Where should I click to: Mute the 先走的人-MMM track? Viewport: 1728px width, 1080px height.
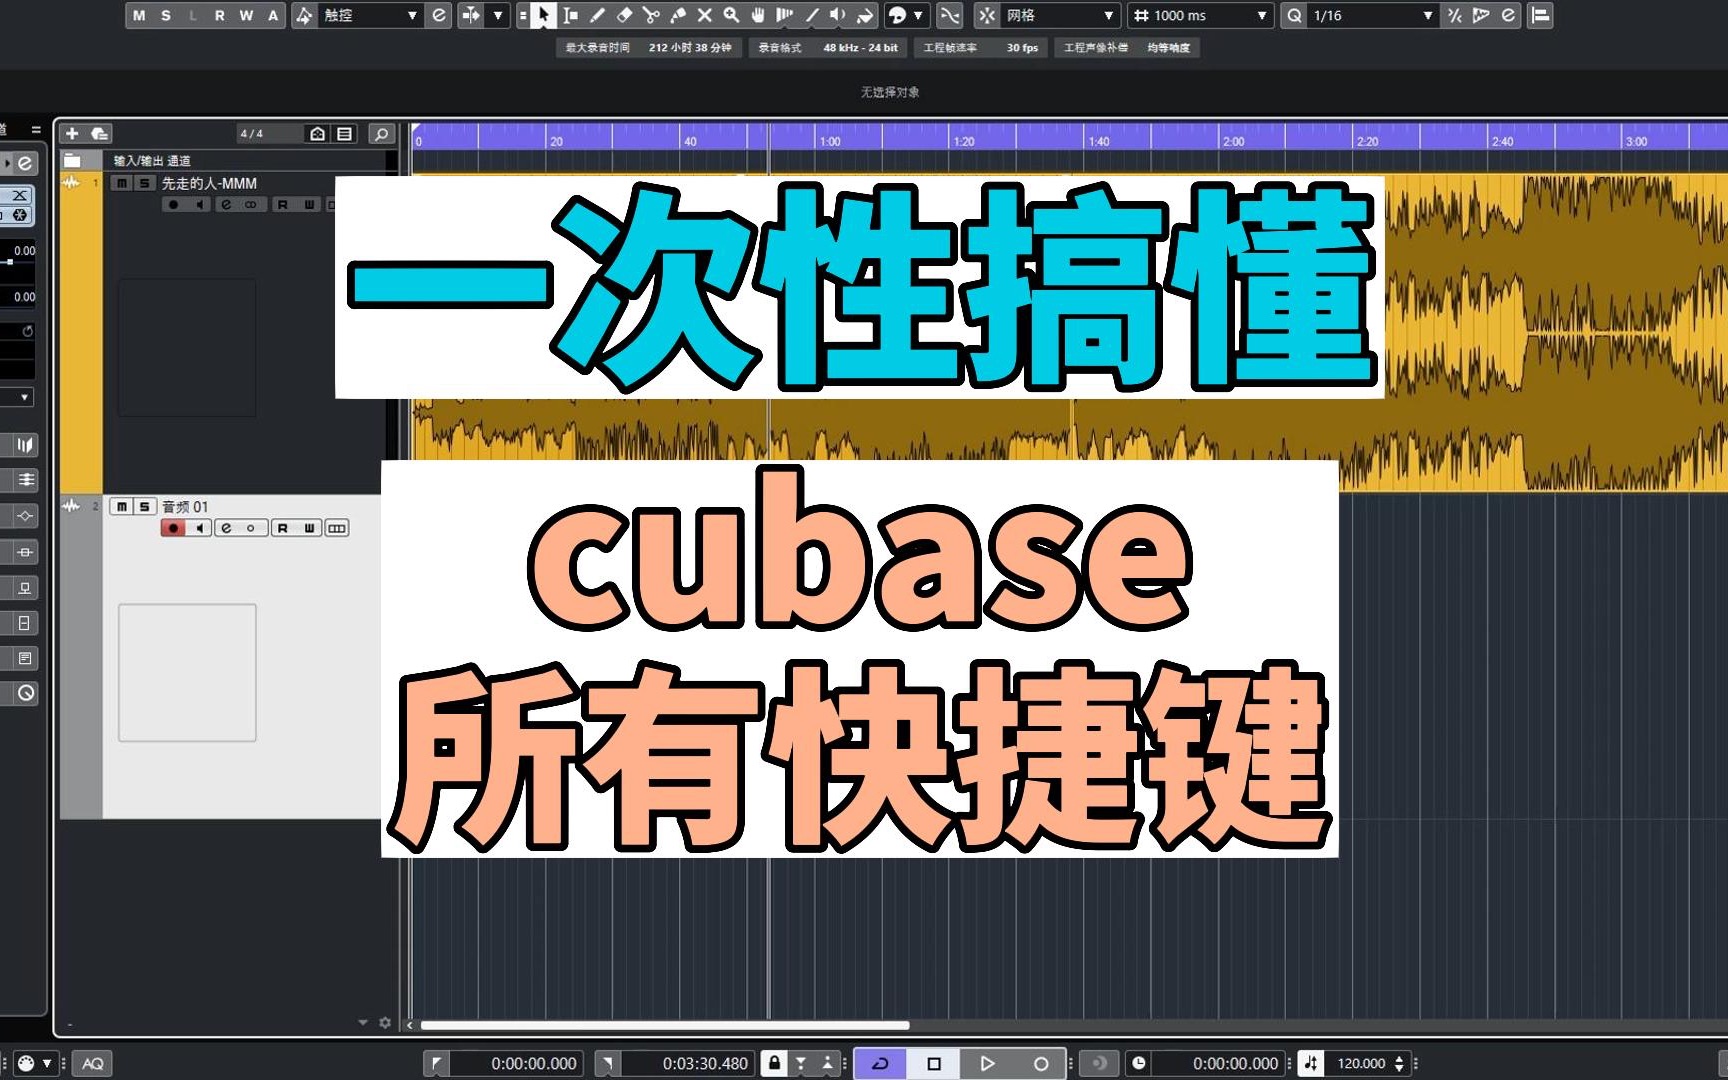[x=122, y=183]
